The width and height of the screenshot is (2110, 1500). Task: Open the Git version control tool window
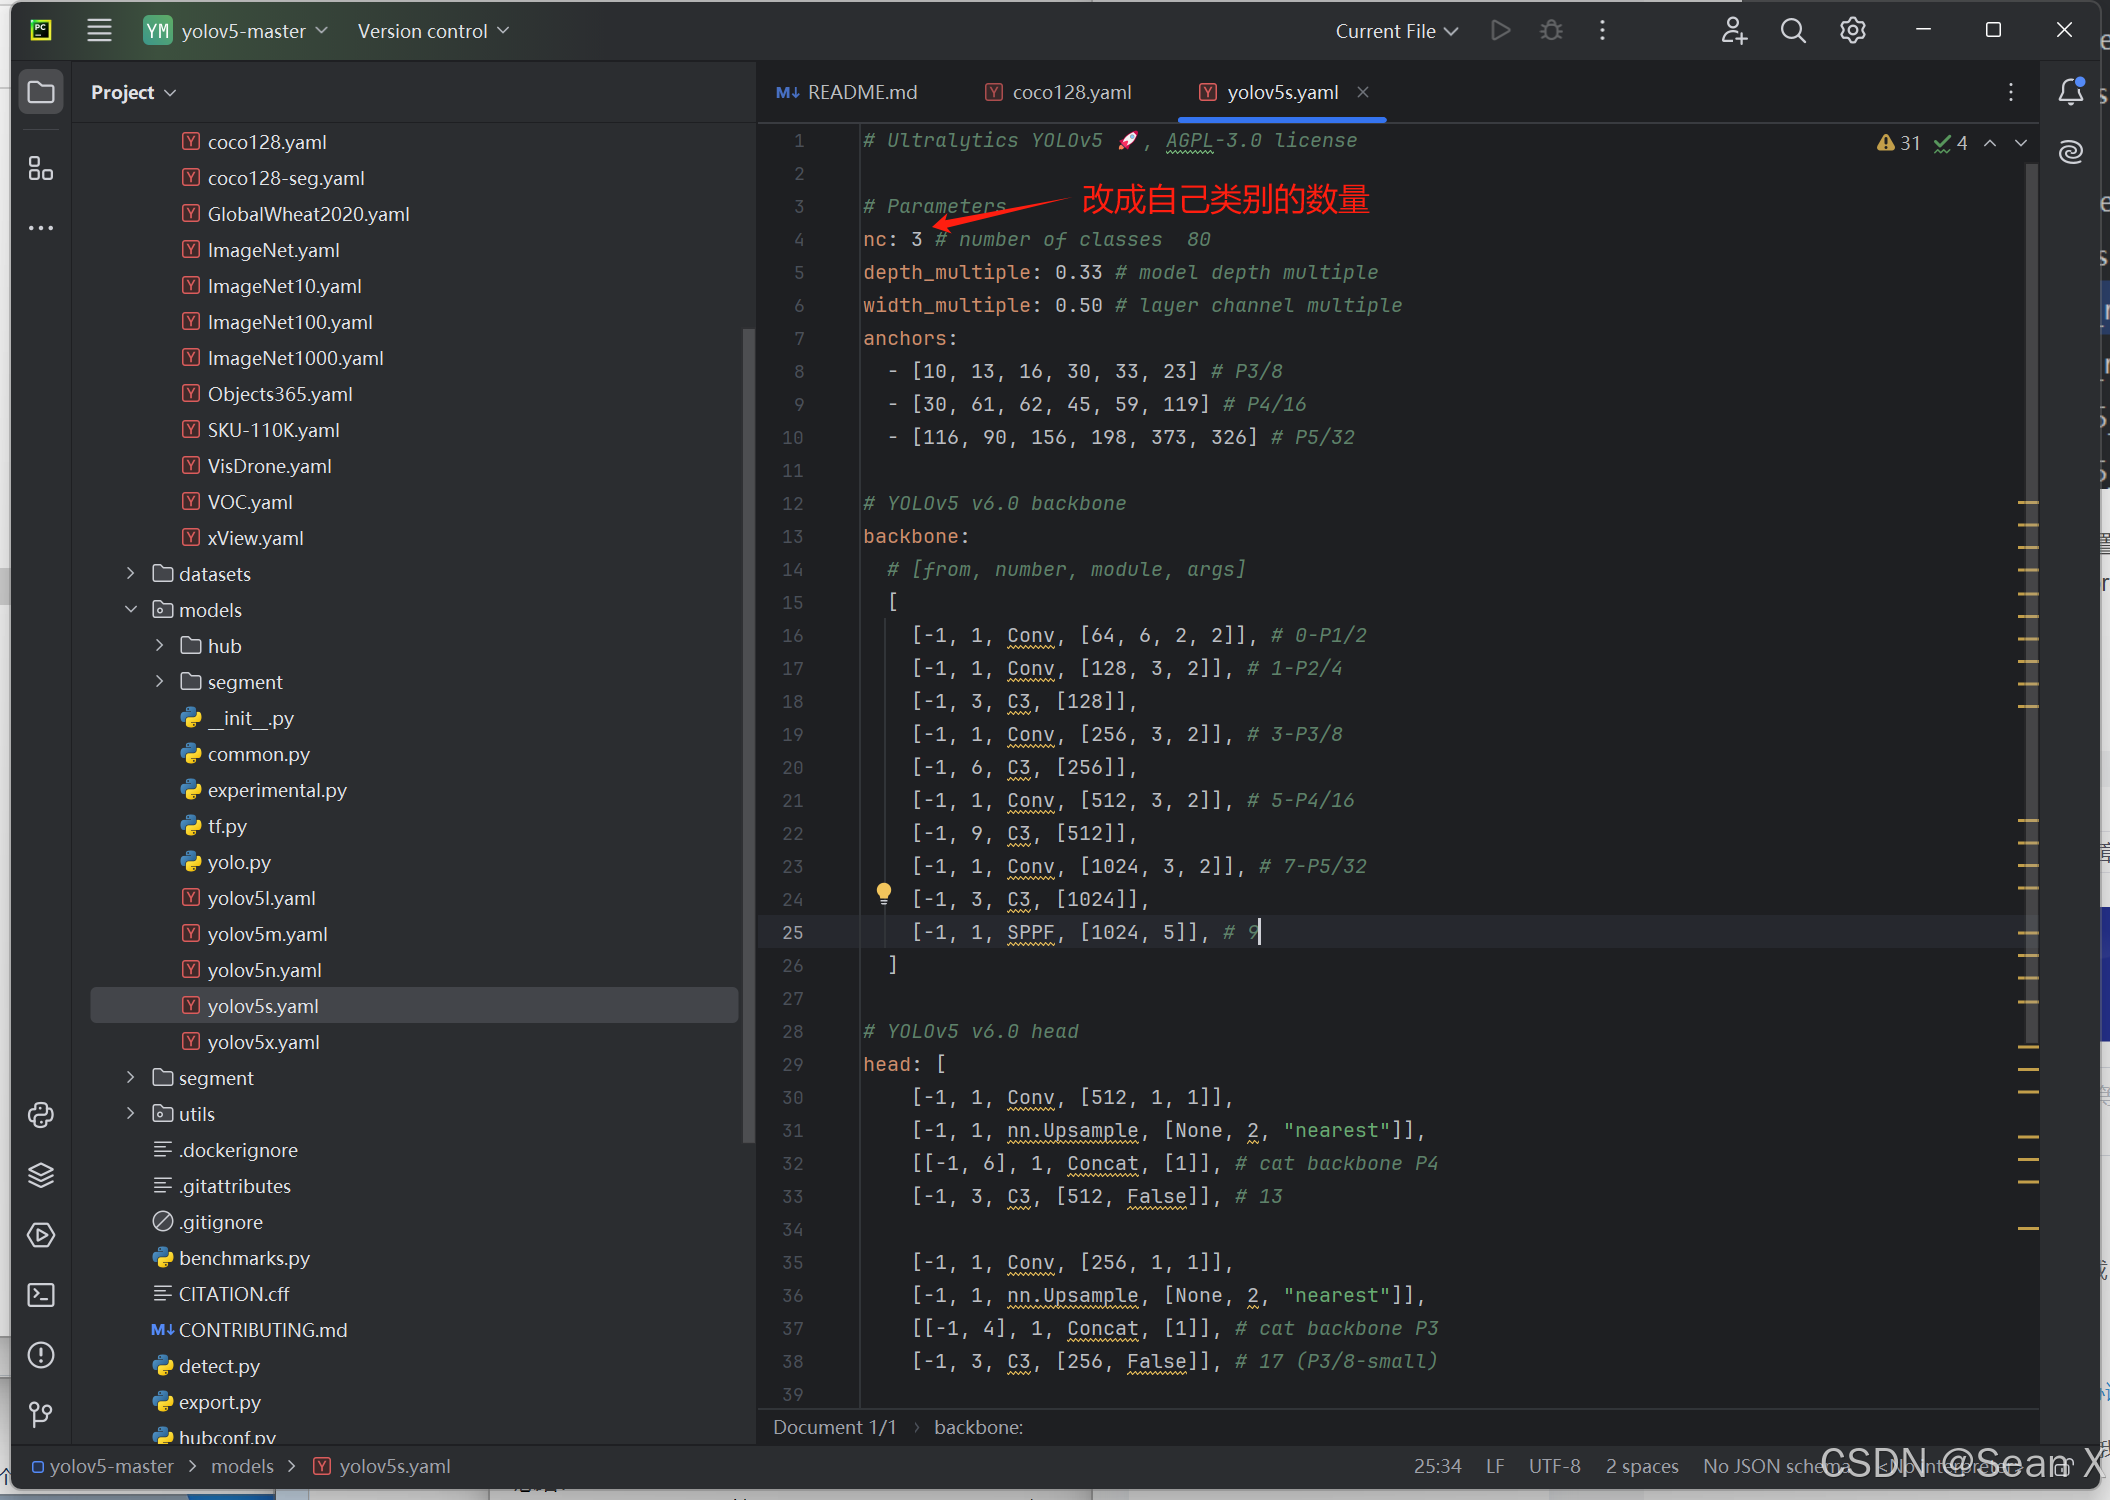click(41, 1414)
